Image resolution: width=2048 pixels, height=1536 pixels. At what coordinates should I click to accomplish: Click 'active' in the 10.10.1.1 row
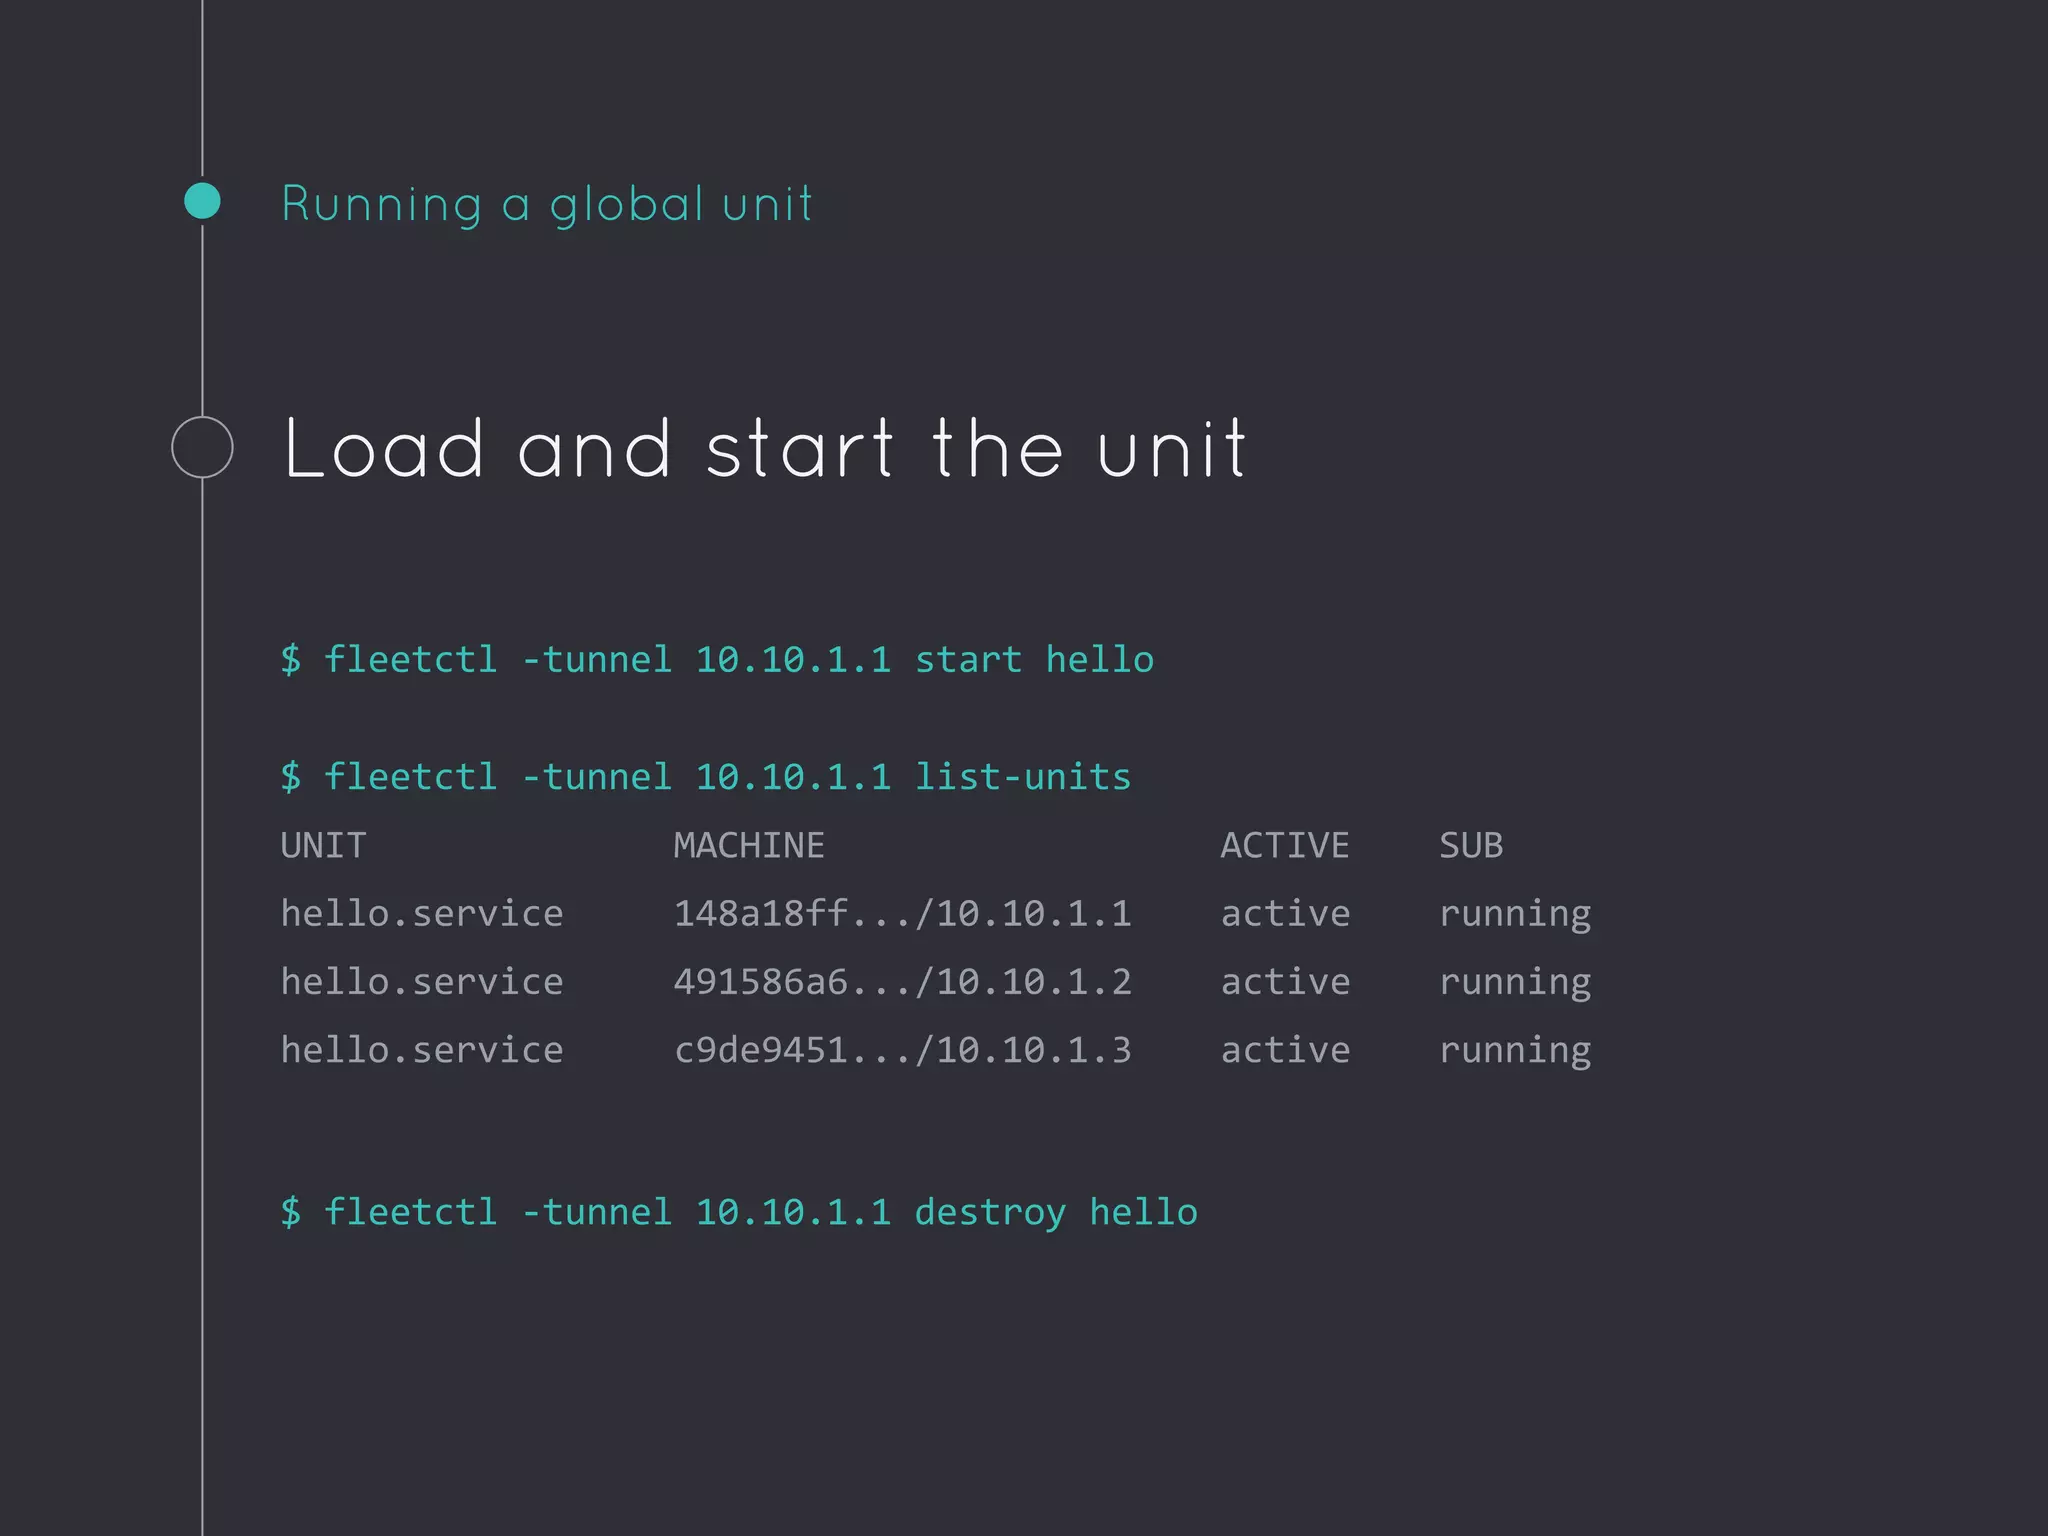click(1286, 913)
